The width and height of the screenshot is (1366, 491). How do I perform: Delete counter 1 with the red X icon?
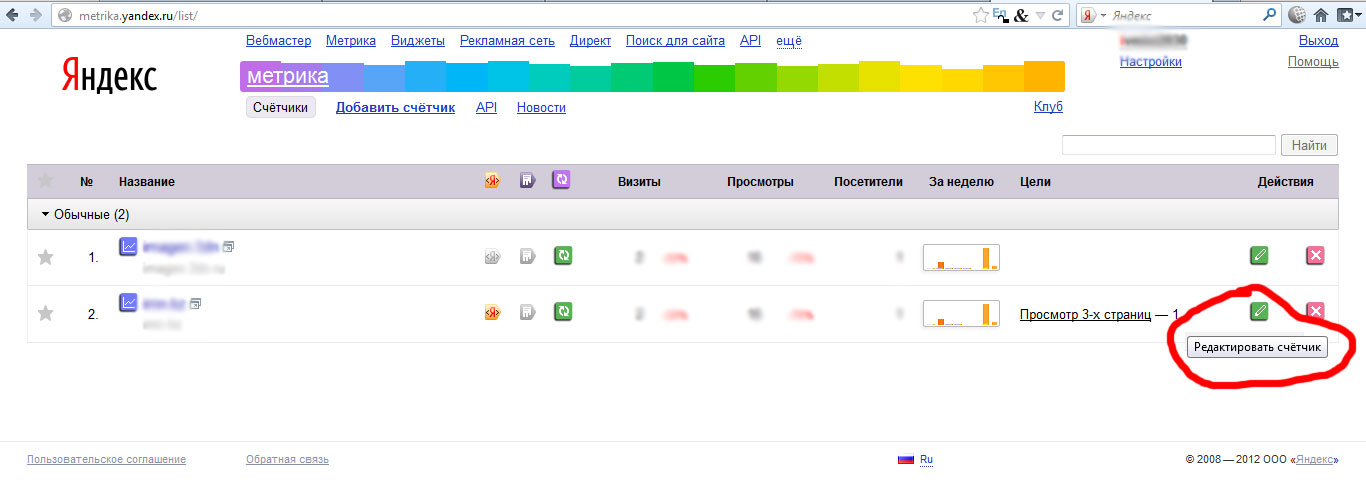pos(1315,256)
